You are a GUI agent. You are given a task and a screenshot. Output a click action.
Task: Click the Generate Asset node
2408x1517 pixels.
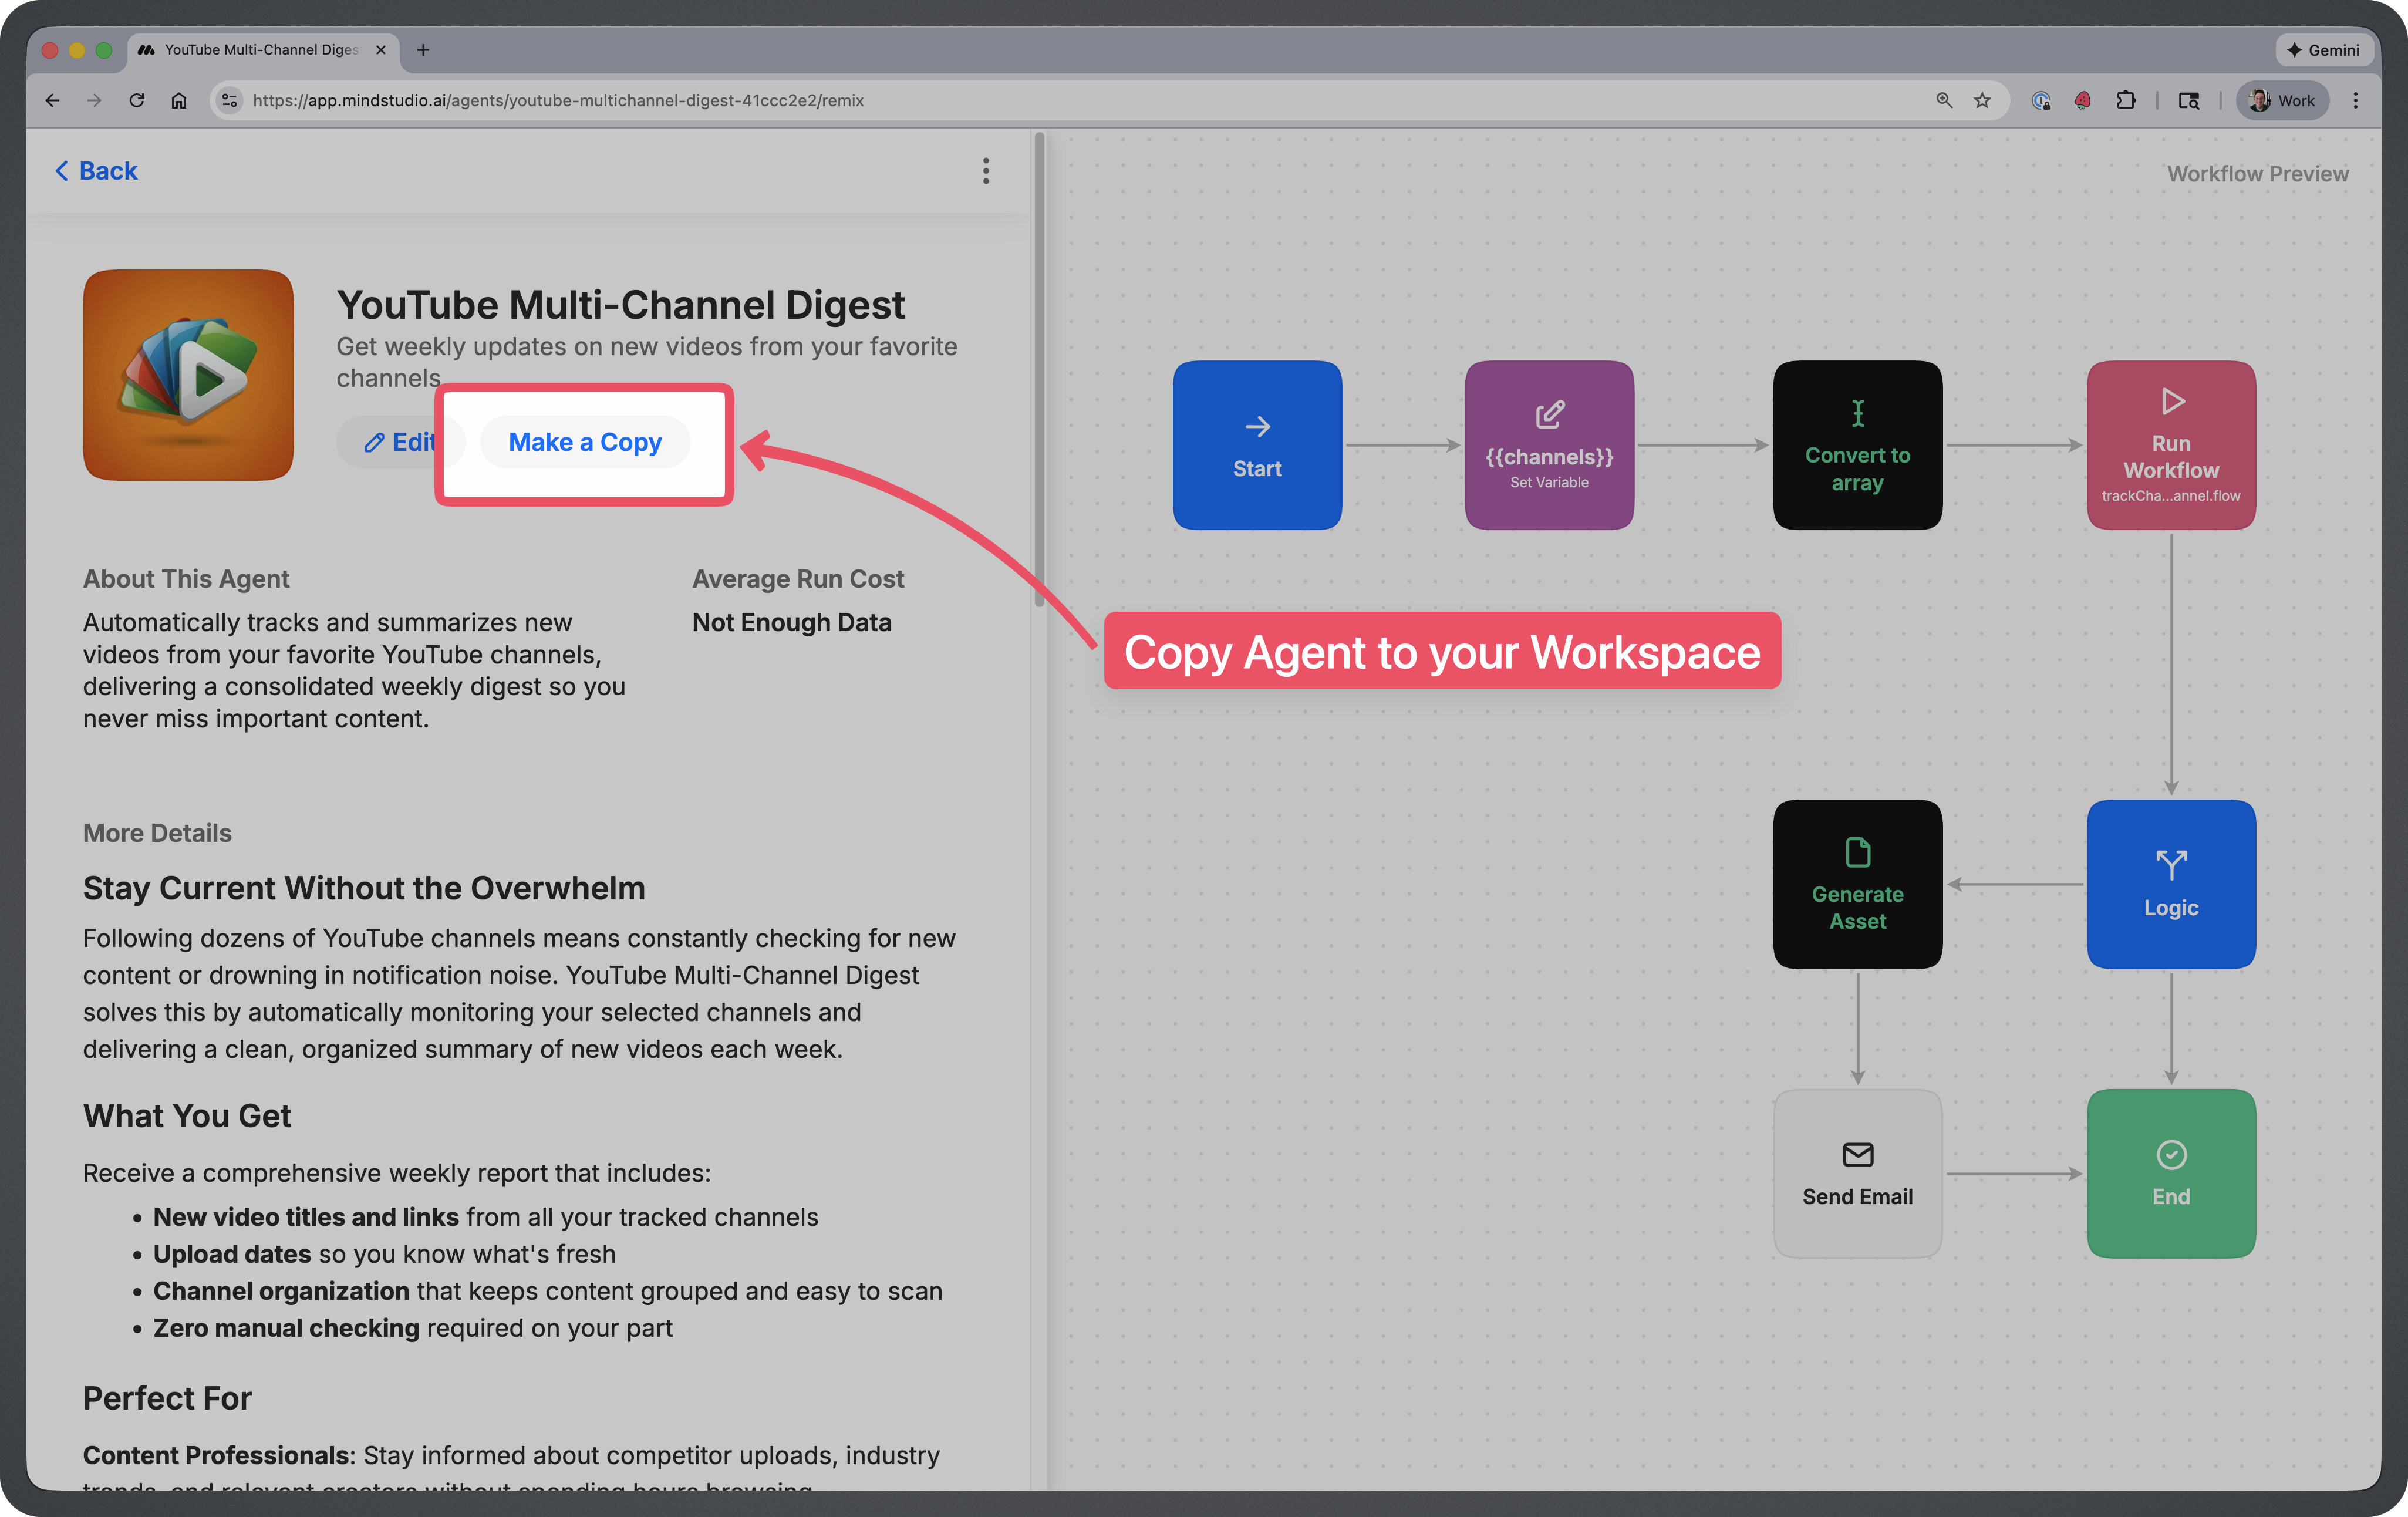tap(1856, 884)
